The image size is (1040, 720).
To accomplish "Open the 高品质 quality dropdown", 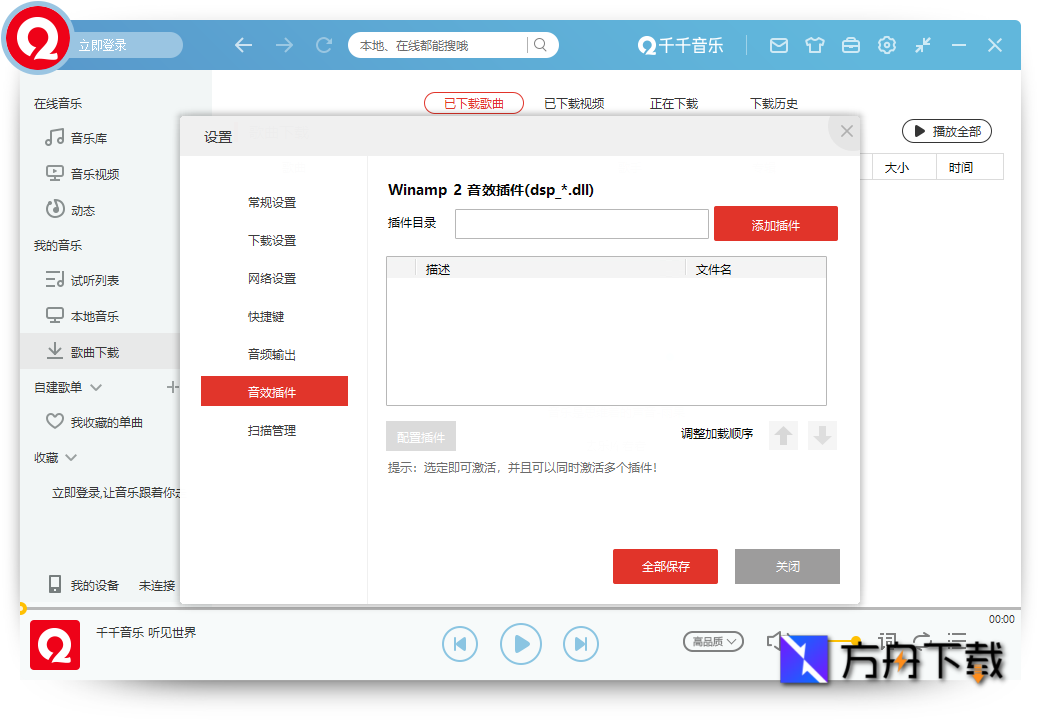I will click(712, 641).
